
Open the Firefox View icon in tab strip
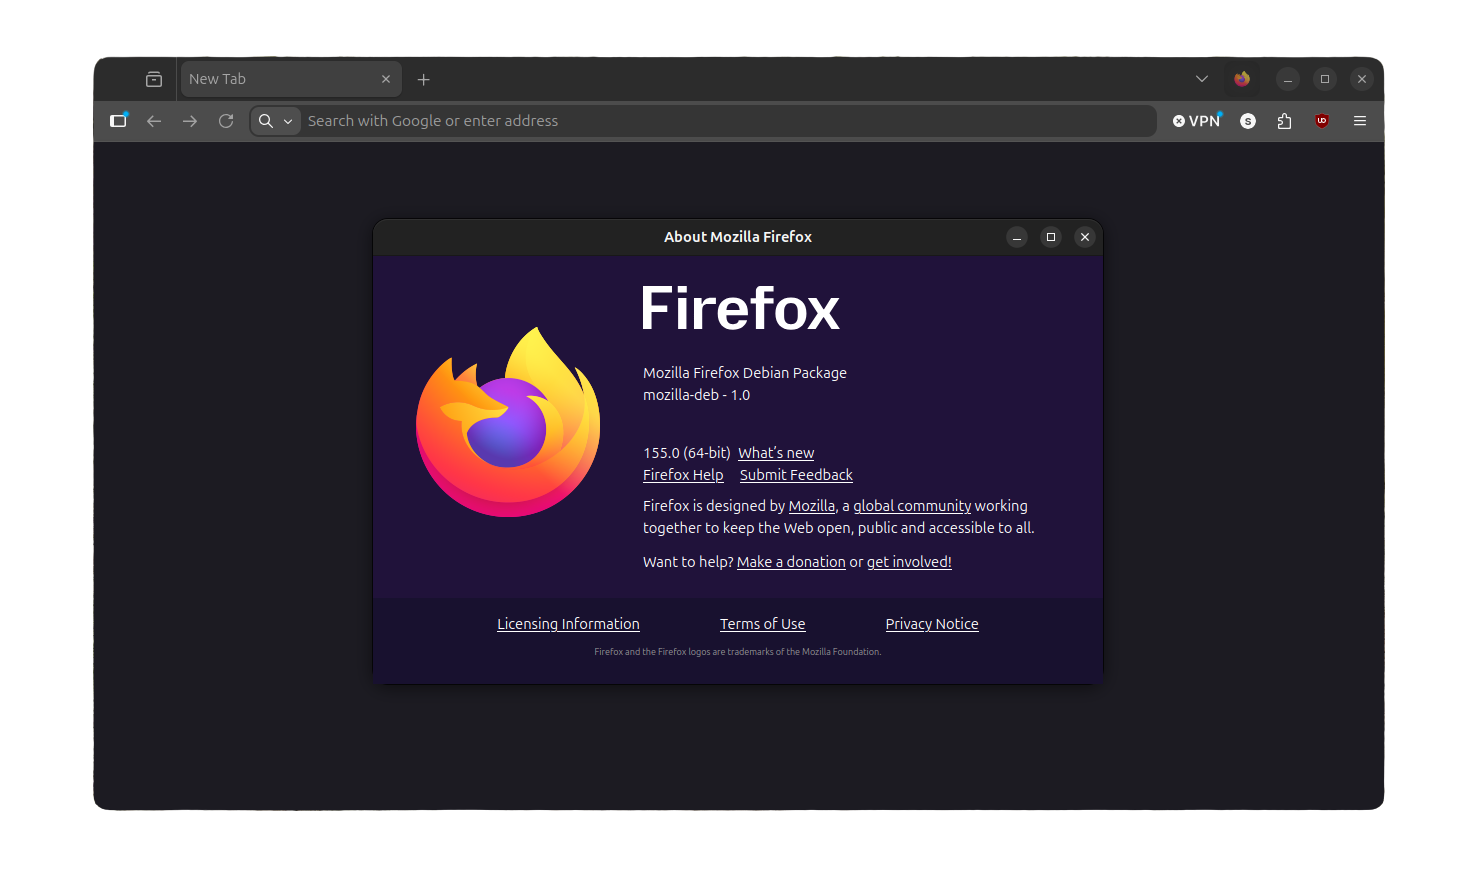click(x=154, y=79)
